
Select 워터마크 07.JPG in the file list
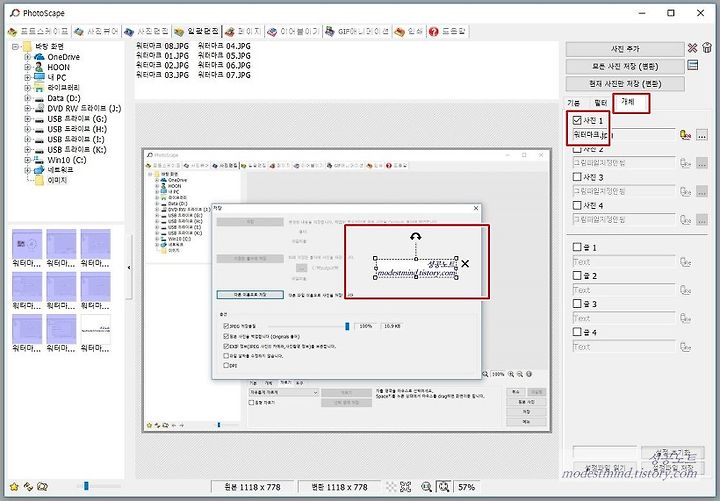click(224, 75)
